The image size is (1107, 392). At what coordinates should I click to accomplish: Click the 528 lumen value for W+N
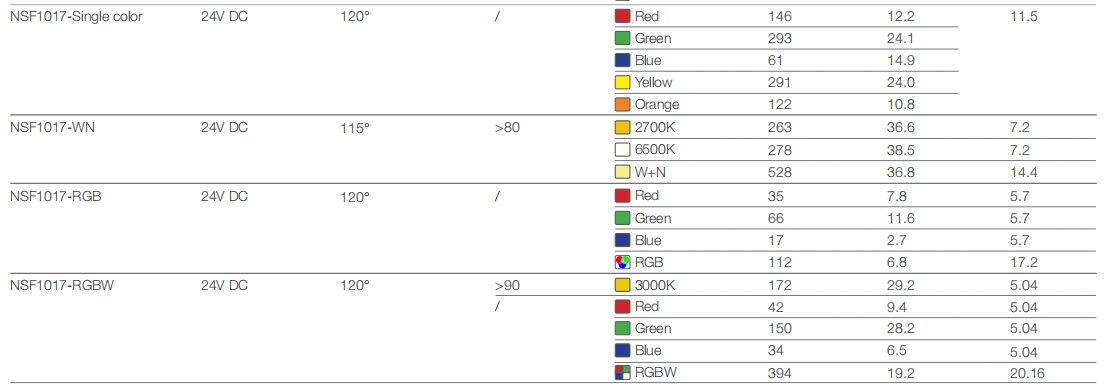[780, 172]
